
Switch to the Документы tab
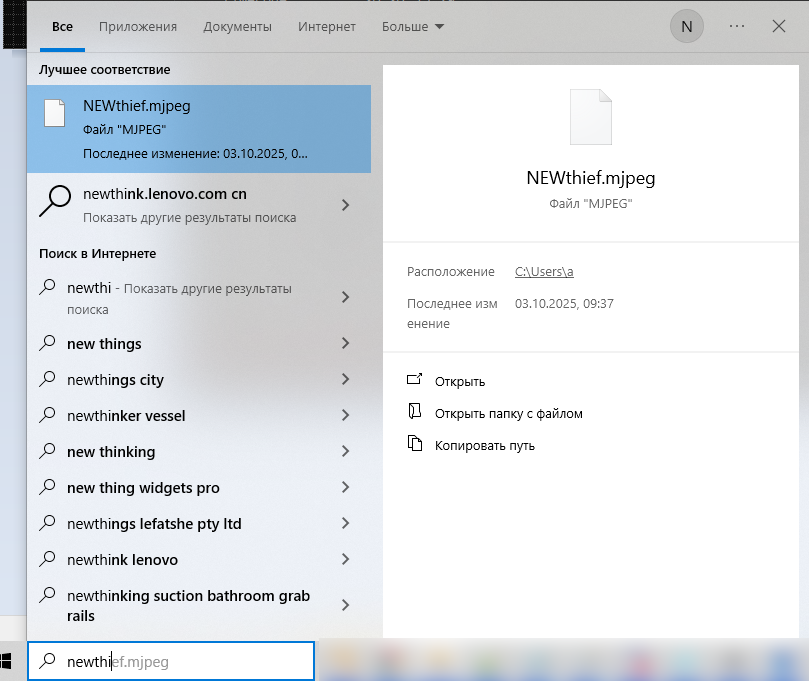(237, 27)
